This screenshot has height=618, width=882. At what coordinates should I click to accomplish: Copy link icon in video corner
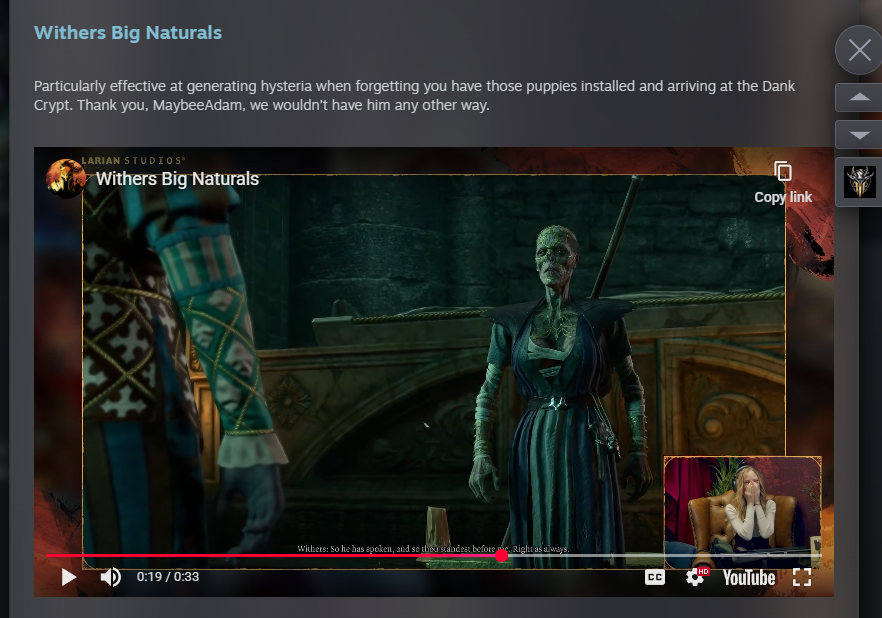point(783,172)
